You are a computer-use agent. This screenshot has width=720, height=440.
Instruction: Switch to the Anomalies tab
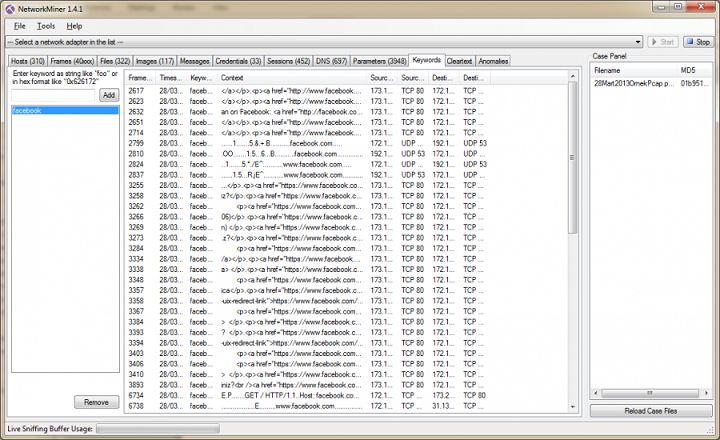click(x=493, y=61)
